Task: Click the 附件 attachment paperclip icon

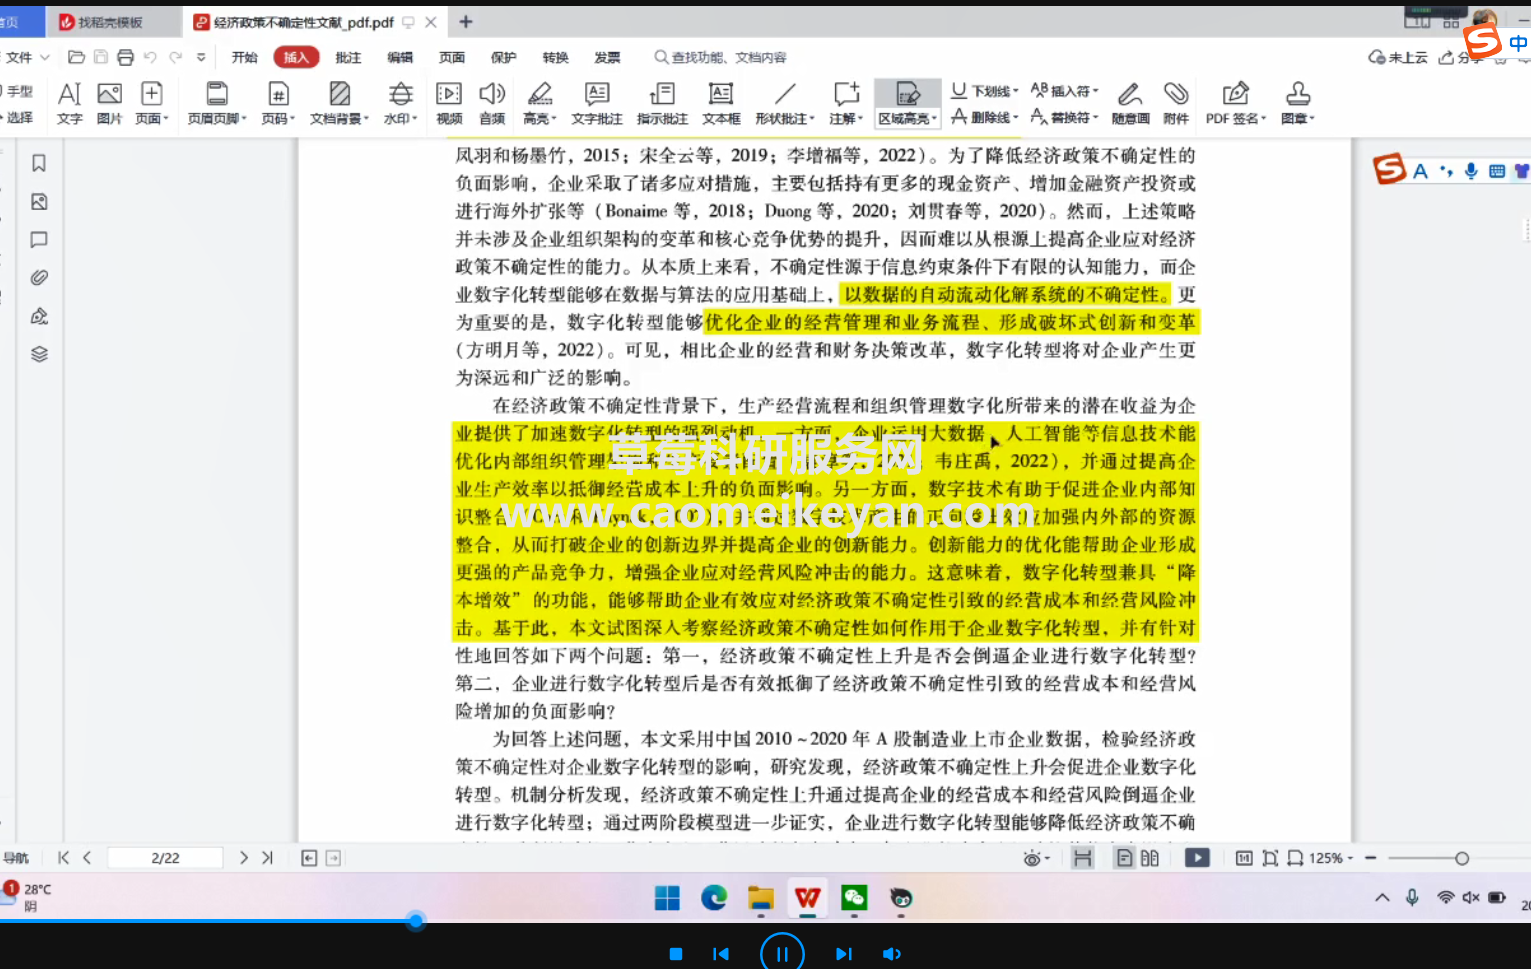Action: tap(1176, 103)
